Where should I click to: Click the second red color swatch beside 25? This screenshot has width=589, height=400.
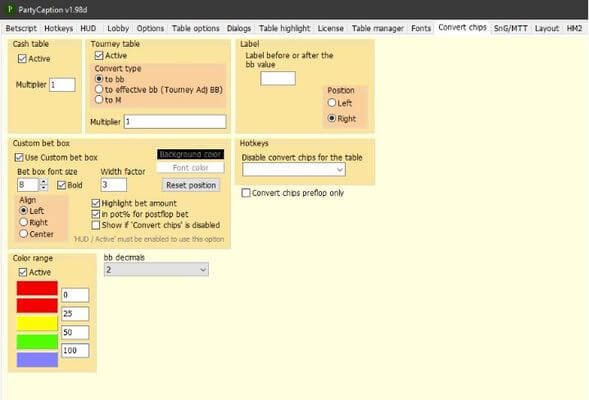pos(37,306)
